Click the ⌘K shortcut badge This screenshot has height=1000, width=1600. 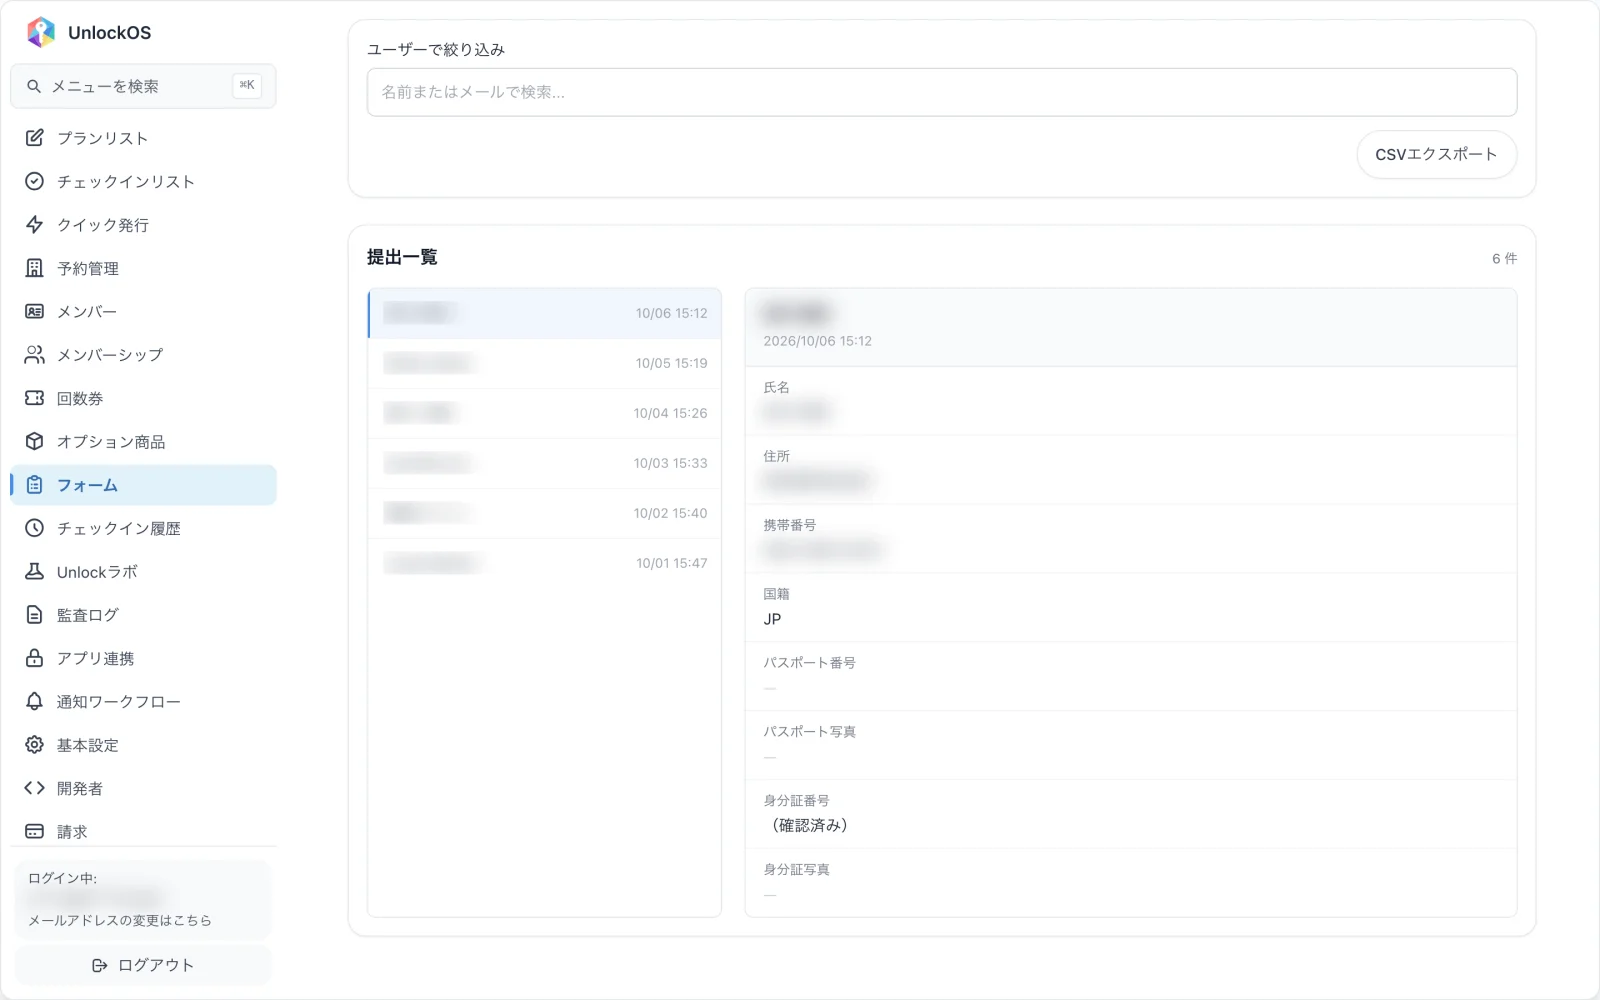coord(247,86)
